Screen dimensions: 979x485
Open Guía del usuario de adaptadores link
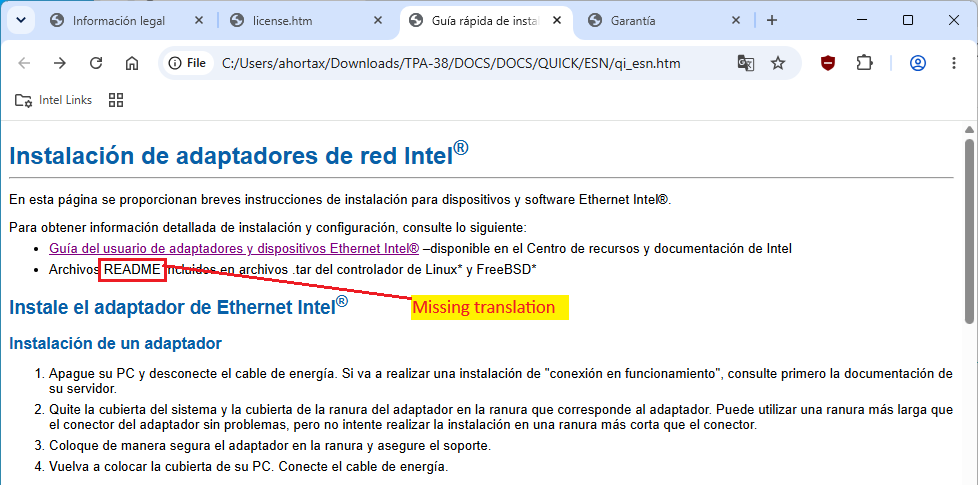click(234, 248)
